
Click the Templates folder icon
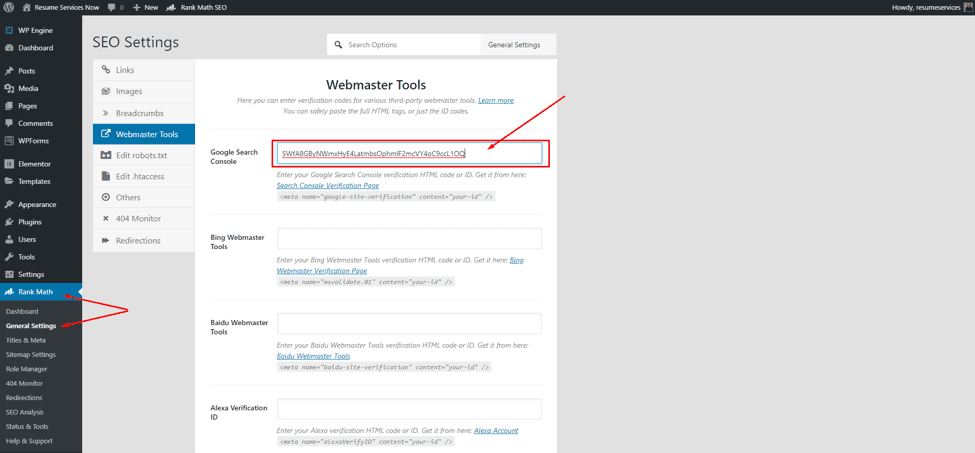(9, 181)
